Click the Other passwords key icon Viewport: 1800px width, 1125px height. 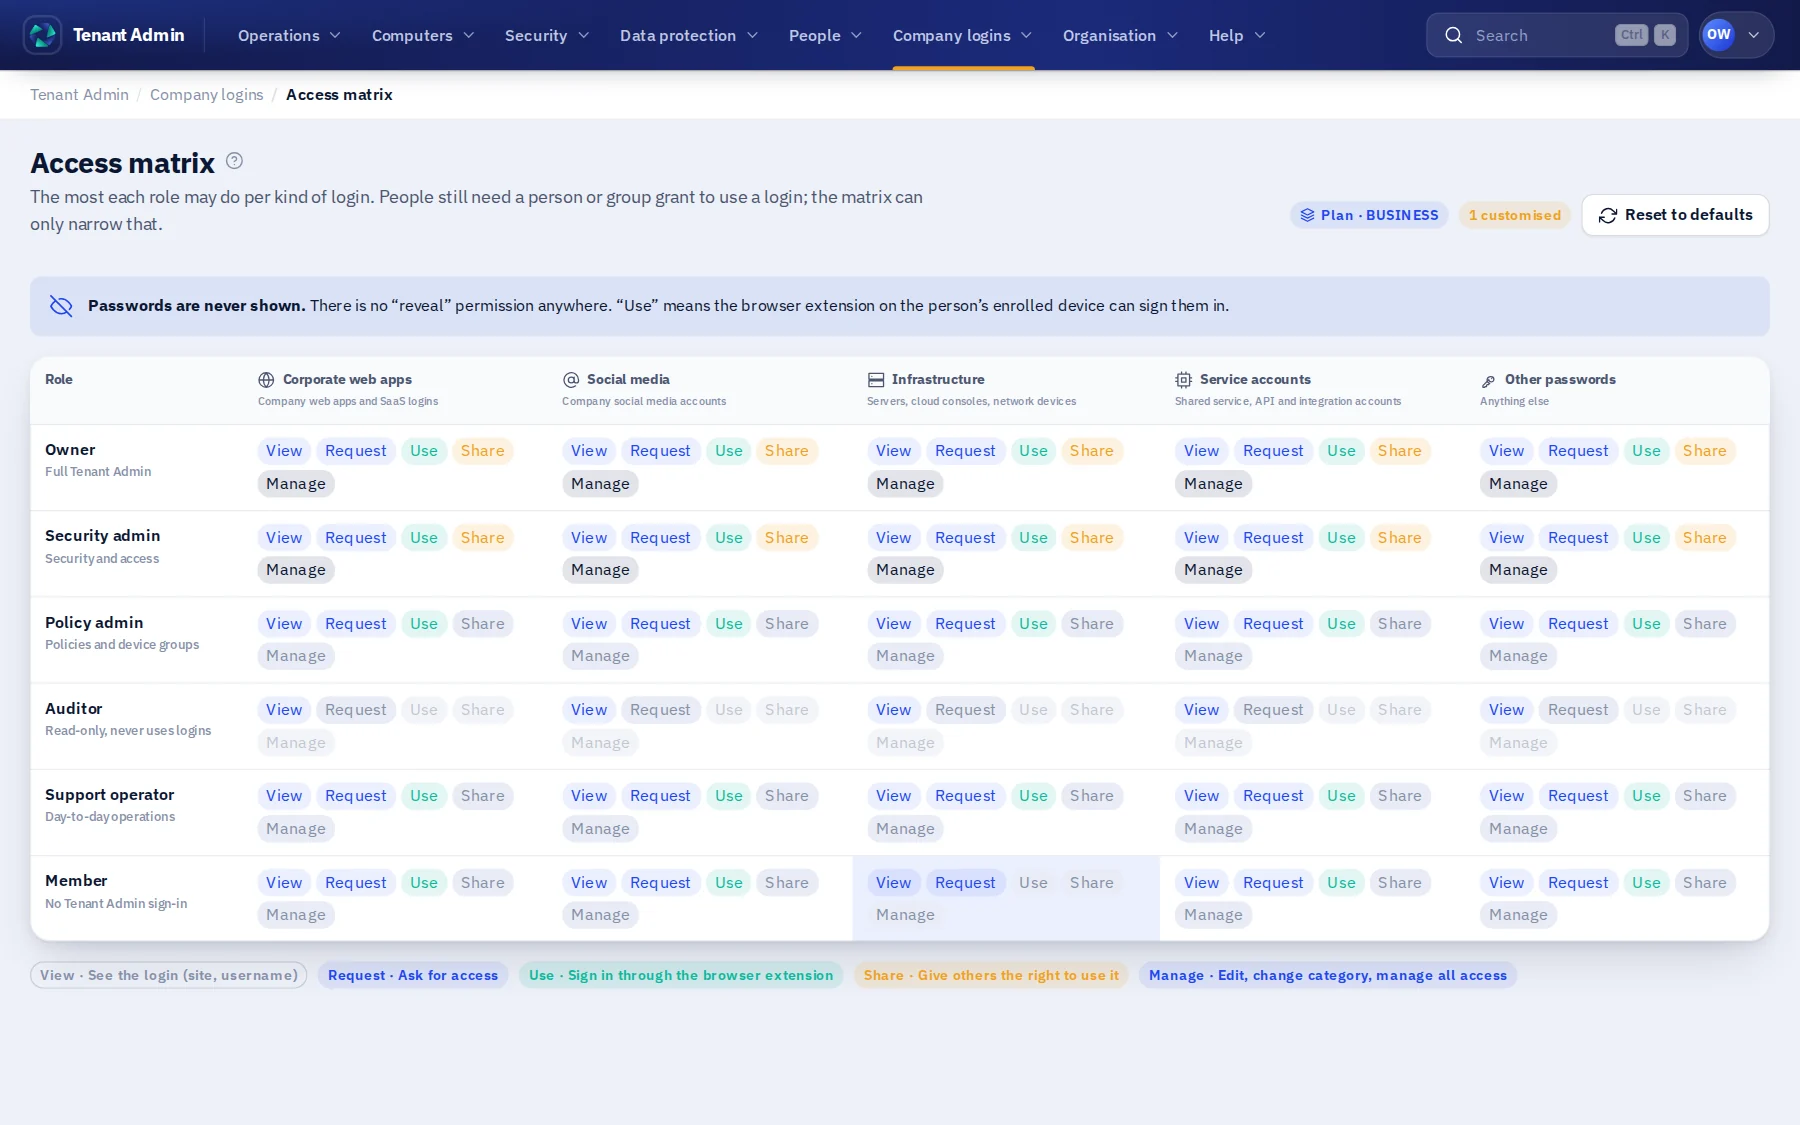pos(1488,381)
